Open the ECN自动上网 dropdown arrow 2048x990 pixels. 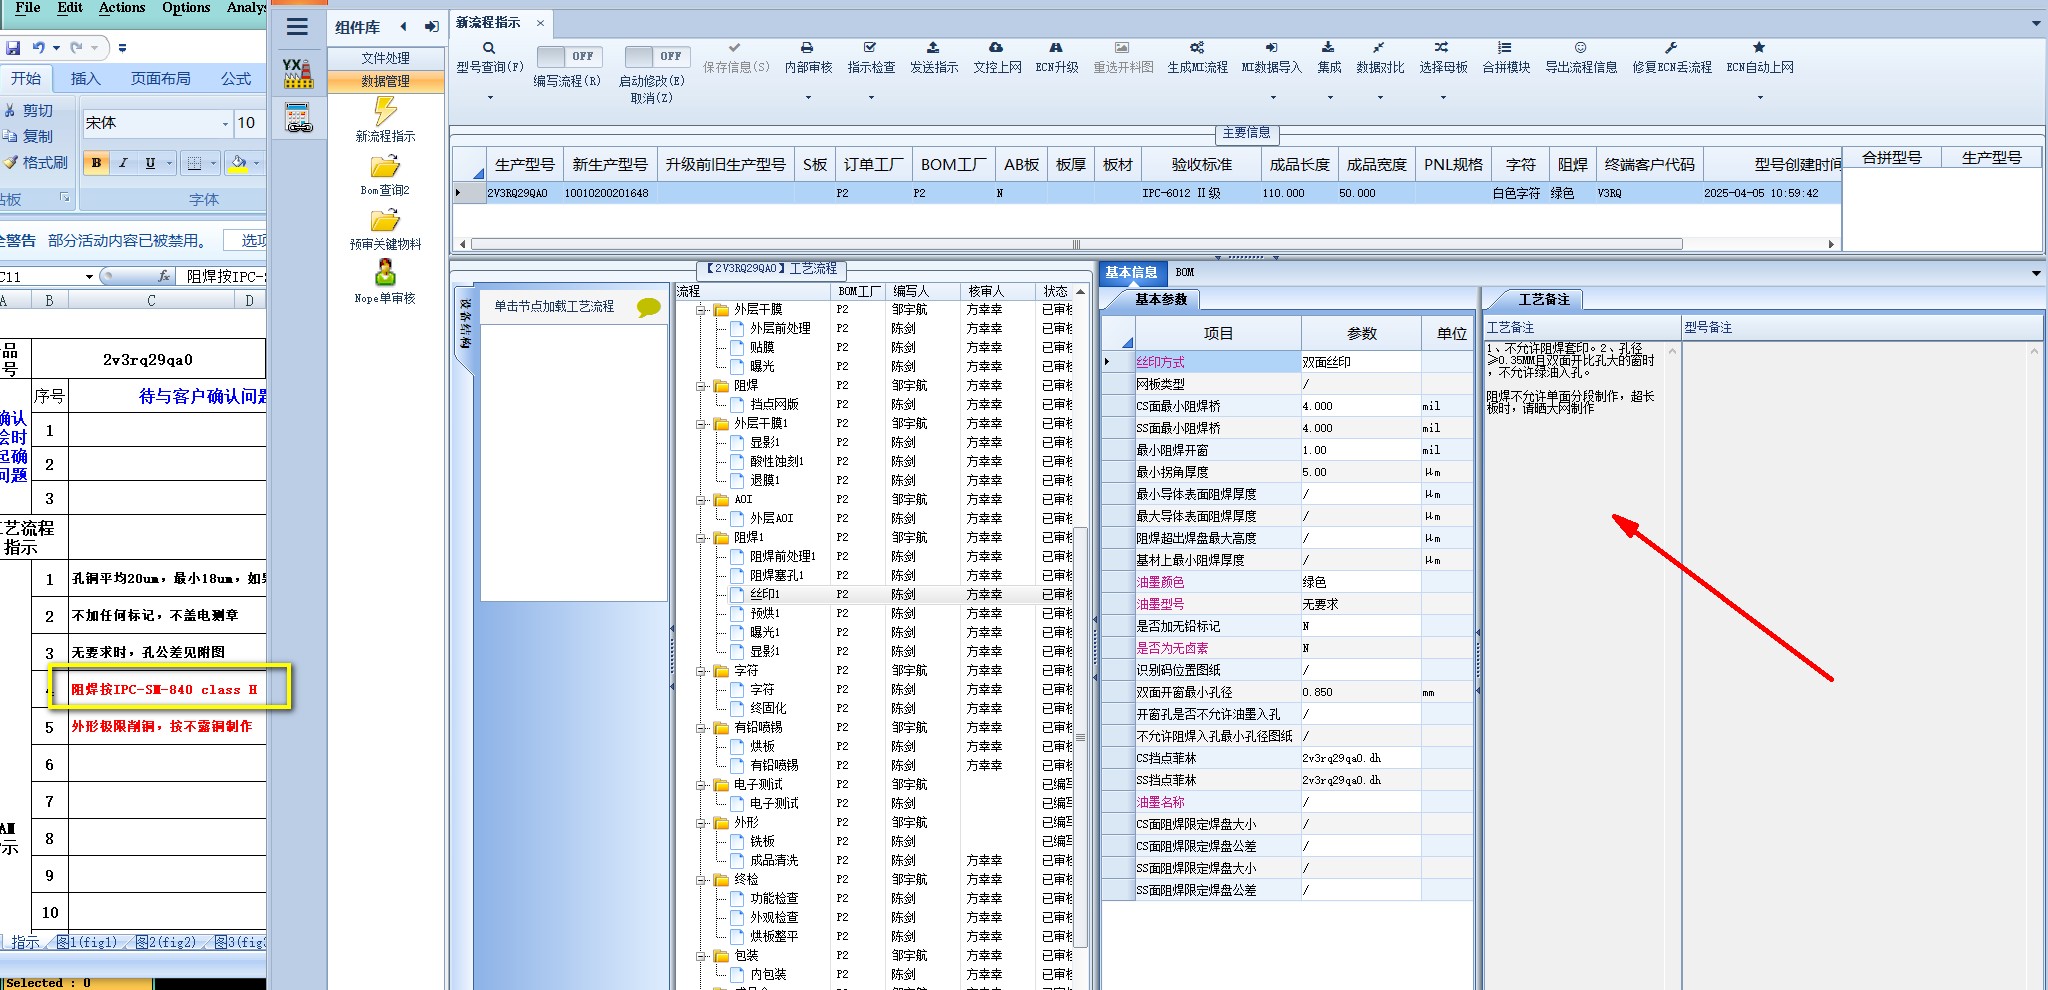1760,98
